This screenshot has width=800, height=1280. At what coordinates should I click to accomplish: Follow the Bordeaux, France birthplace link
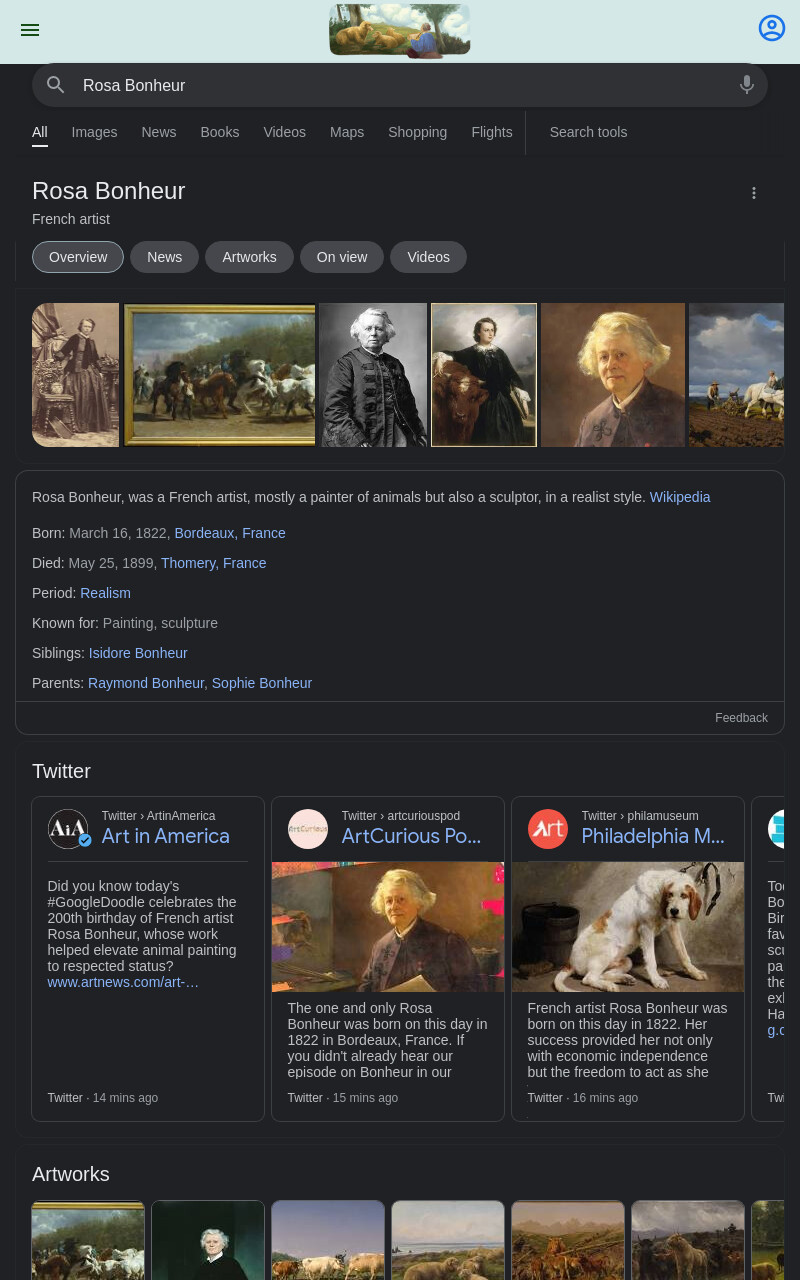tap(230, 533)
